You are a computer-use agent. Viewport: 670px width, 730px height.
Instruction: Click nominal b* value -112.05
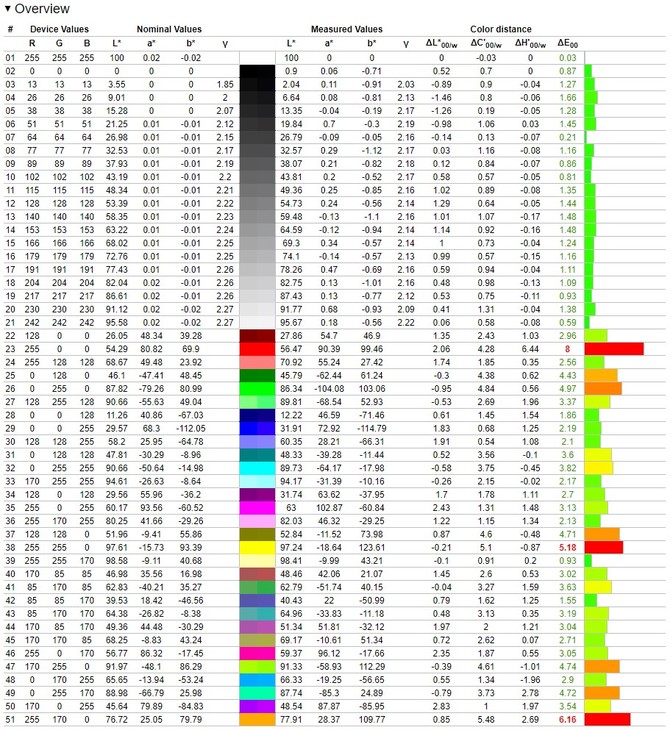[x=191, y=428]
